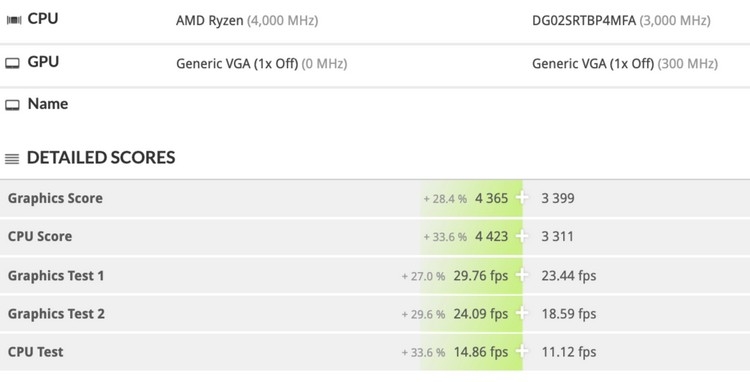Viewport: 750px width, 382px height.
Task: Click the DETAILED SCORES heading
Action: click(101, 158)
